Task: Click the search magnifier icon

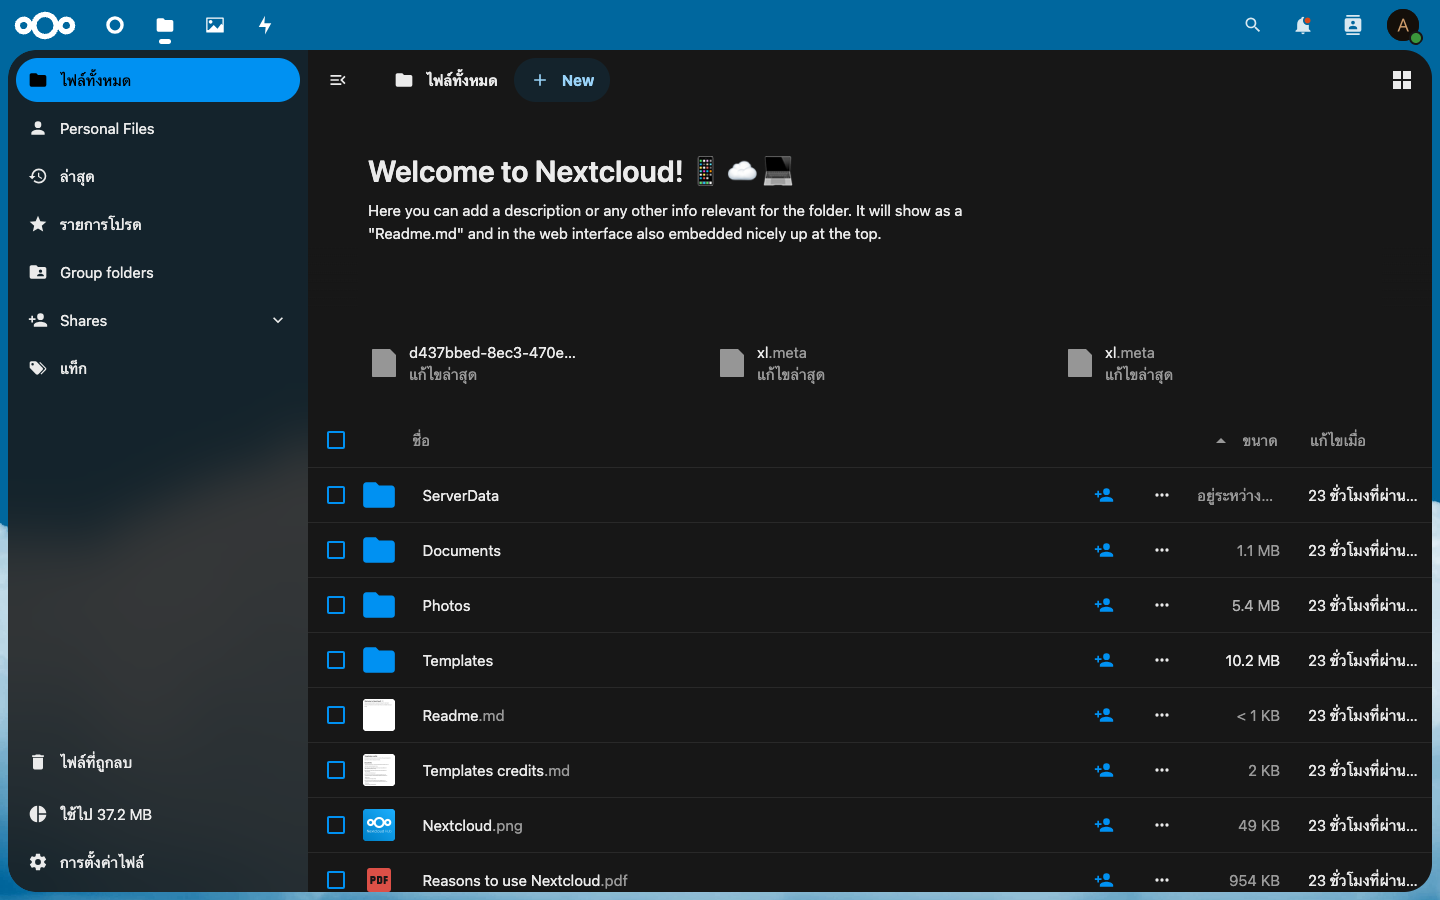Action: (1253, 25)
